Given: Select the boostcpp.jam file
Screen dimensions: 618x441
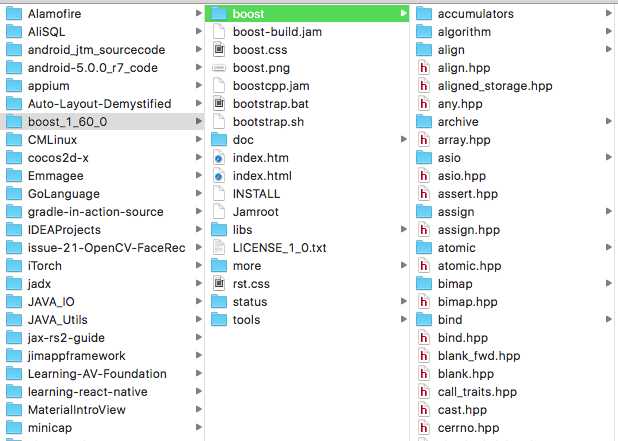Looking at the screenshot, I should (x=307, y=86).
